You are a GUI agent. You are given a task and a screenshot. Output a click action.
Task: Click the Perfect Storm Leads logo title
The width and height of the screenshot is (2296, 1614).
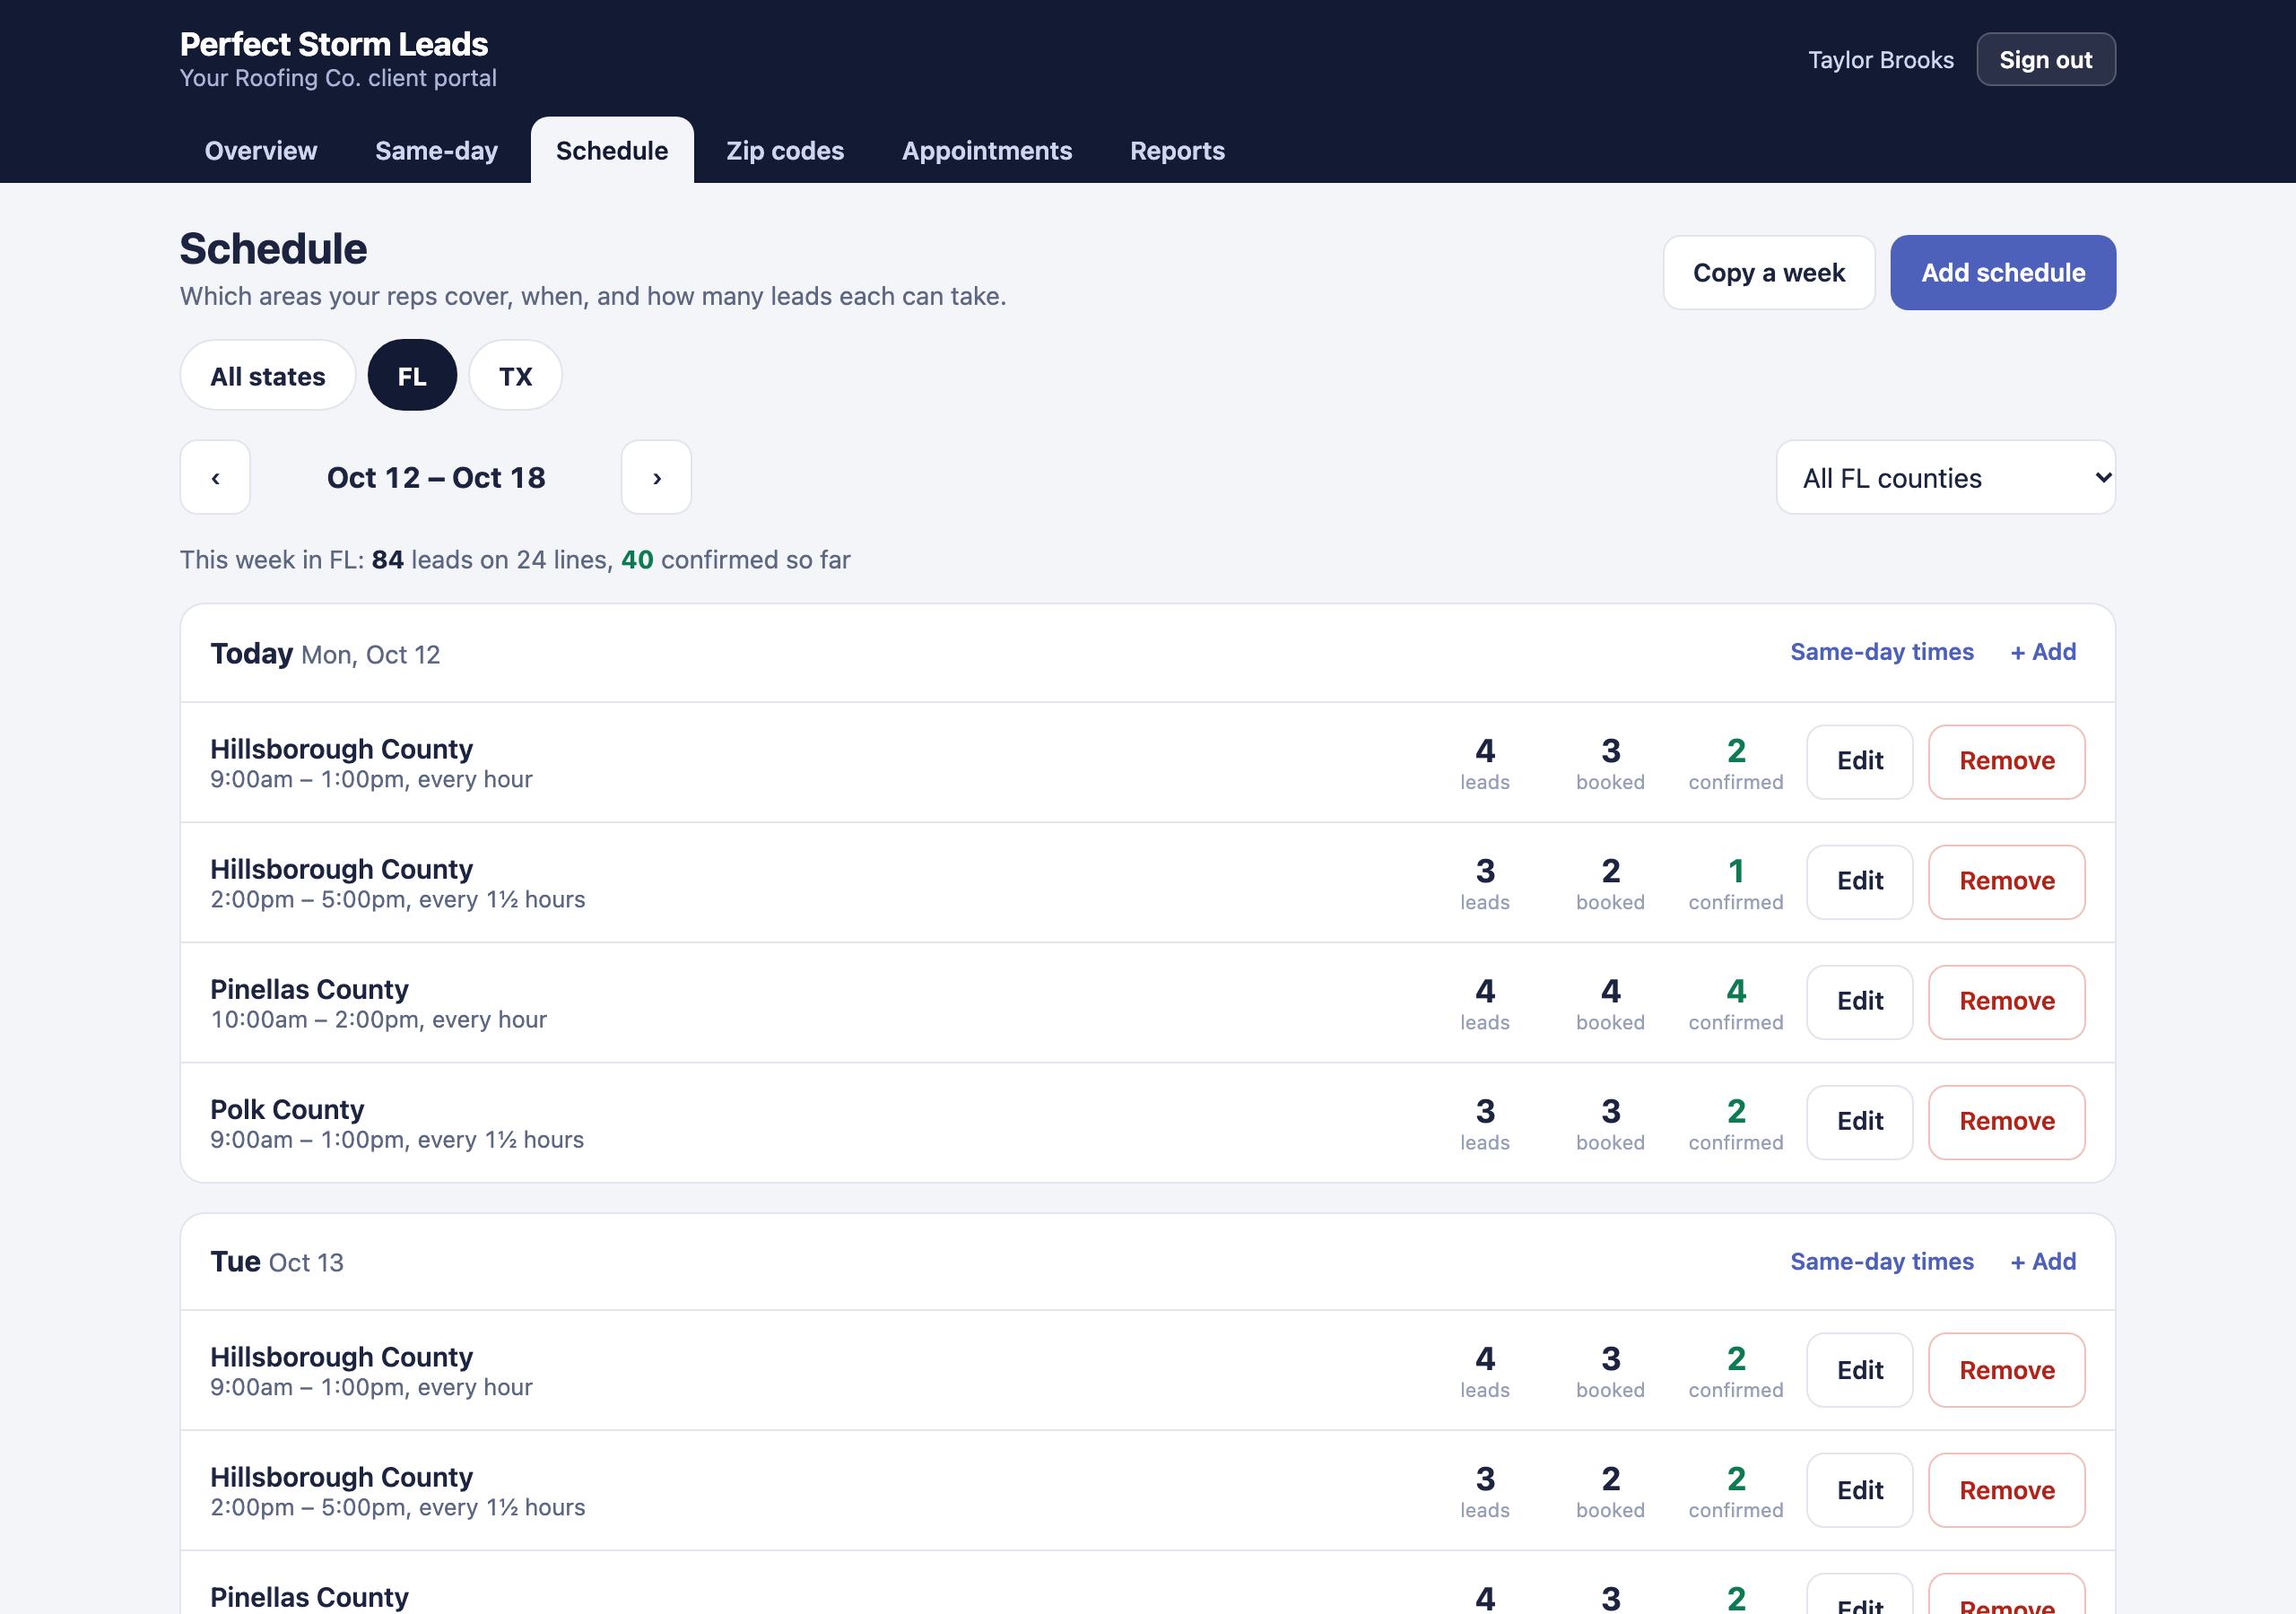tap(334, 44)
